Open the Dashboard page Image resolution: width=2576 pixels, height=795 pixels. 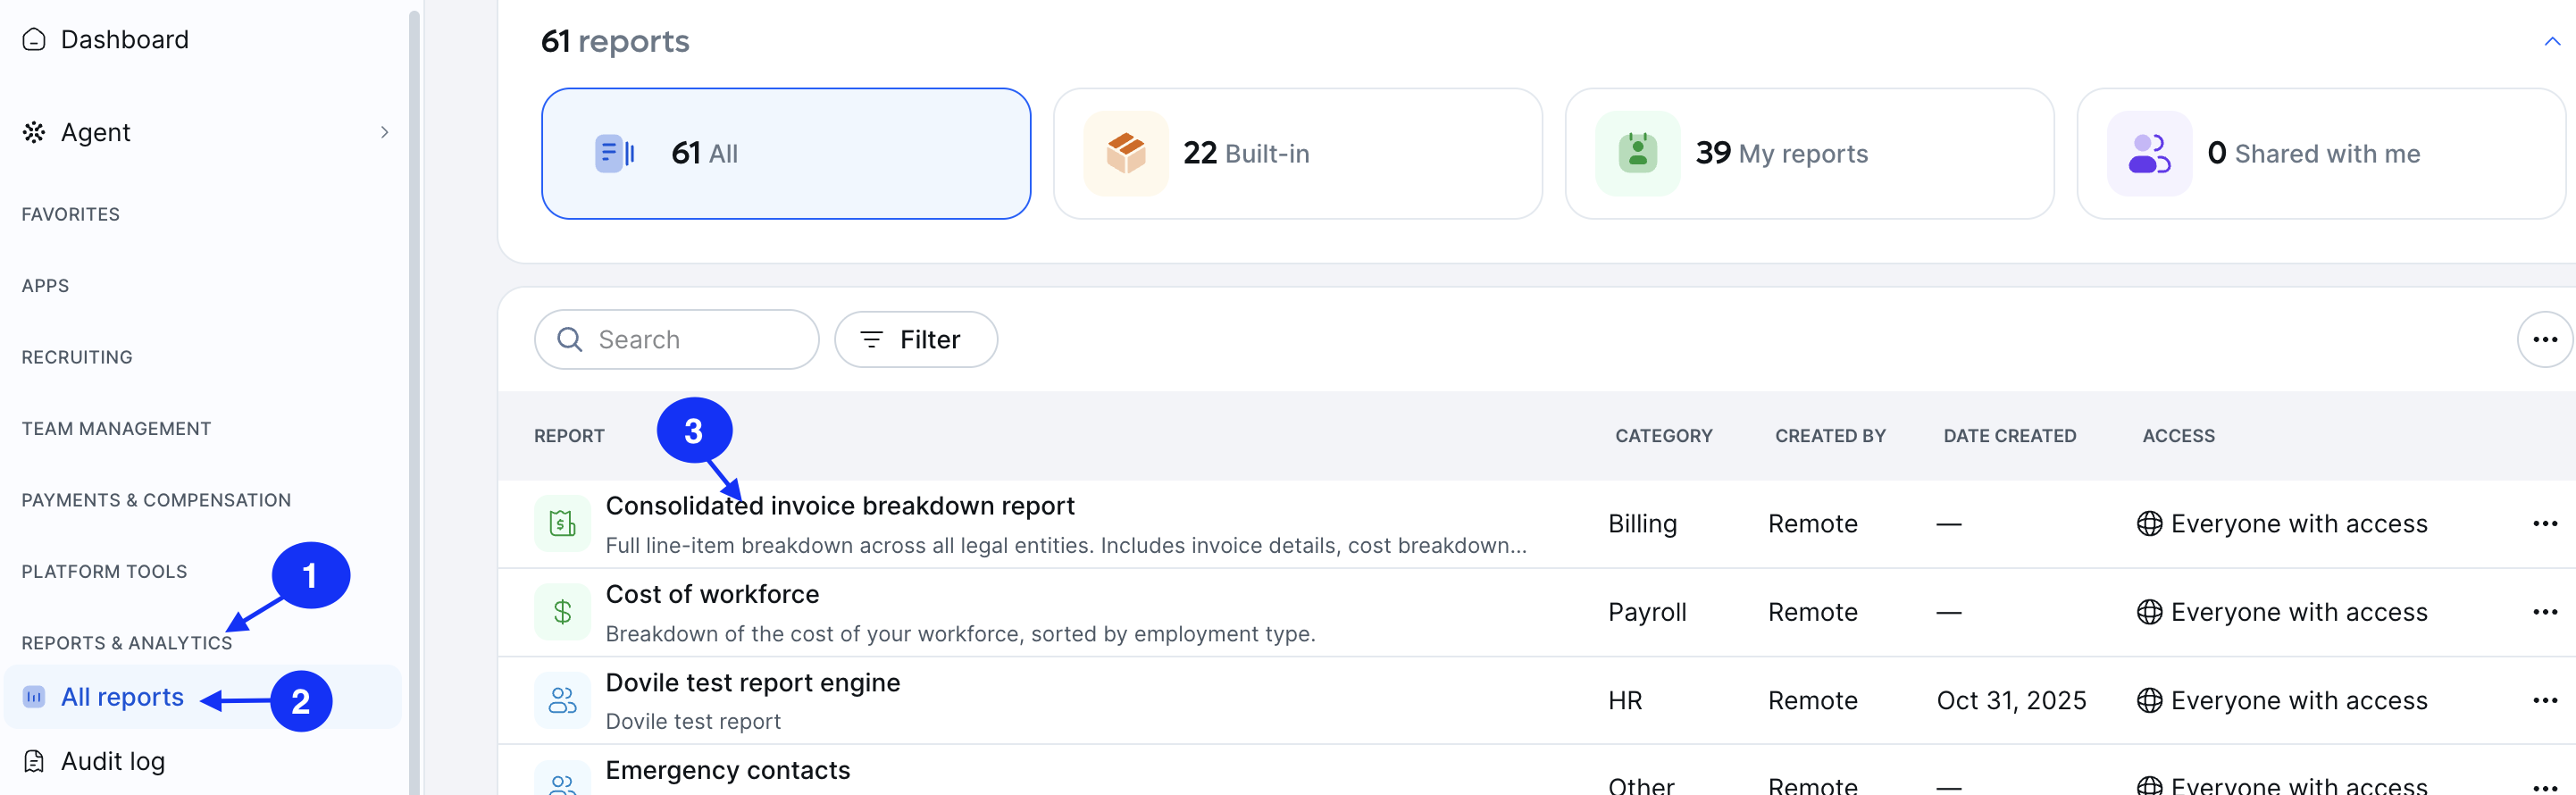(x=125, y=40)
